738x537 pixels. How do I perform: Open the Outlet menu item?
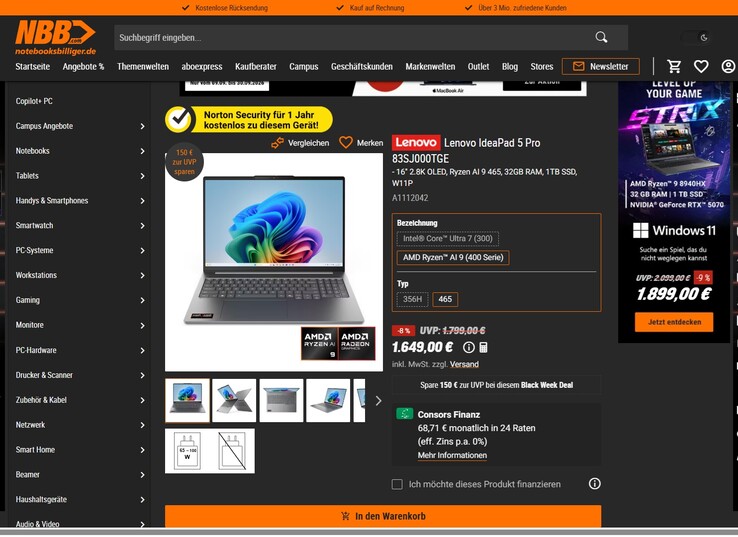tap(478, 66)
